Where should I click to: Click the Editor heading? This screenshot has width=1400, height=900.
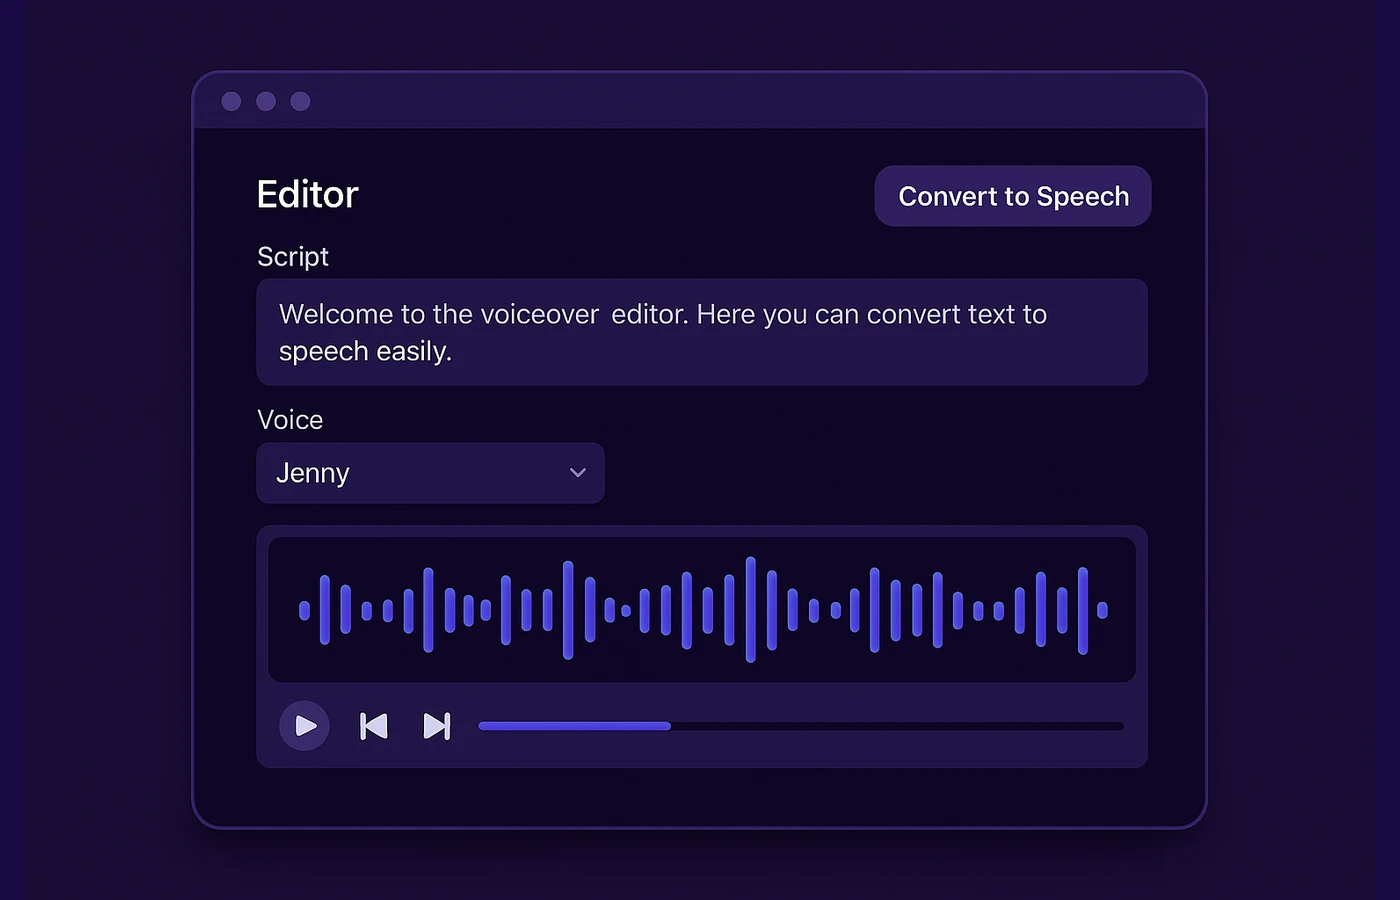point(307,194)
